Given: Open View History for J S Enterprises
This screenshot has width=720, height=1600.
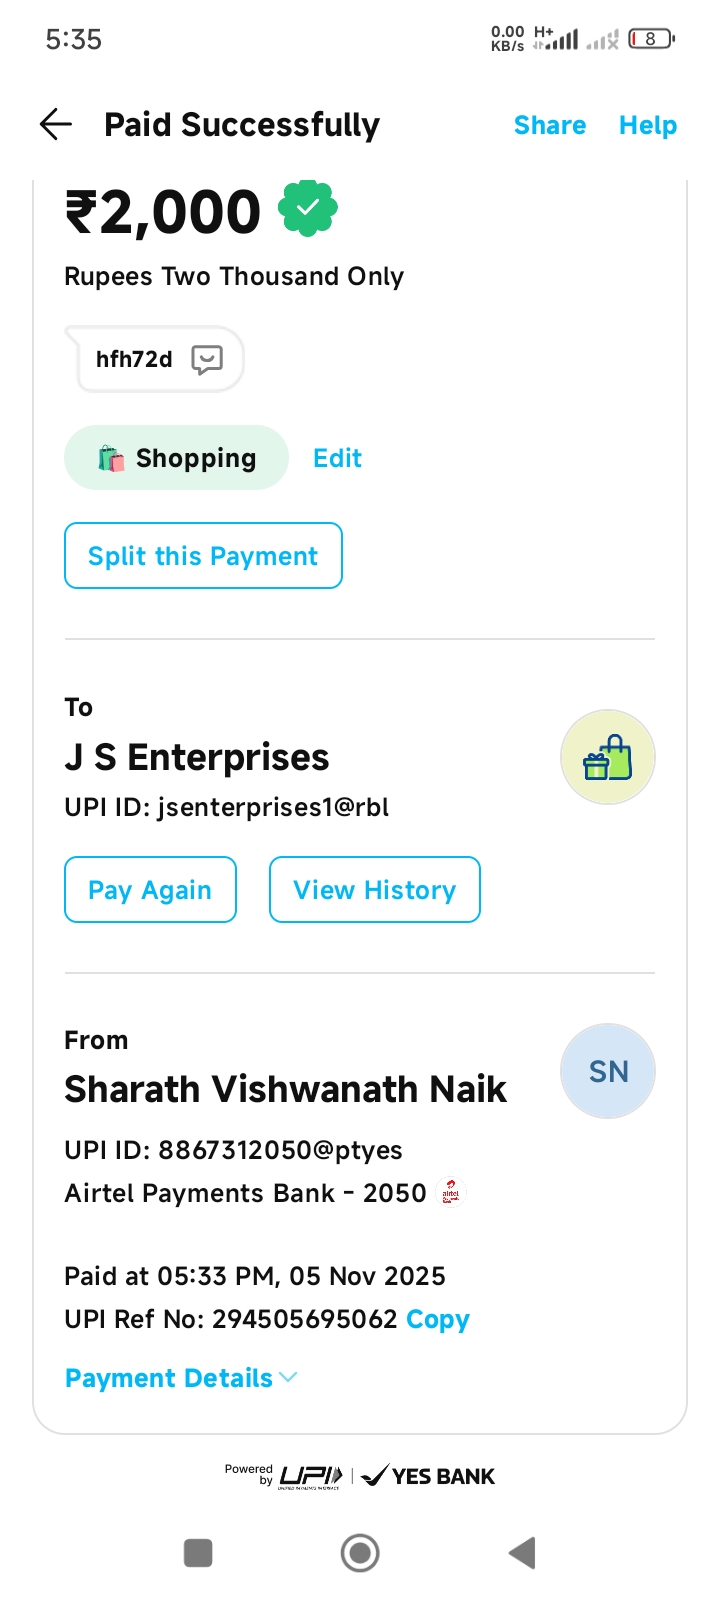Looking at the screenshot, I should [x=374, y=890].
